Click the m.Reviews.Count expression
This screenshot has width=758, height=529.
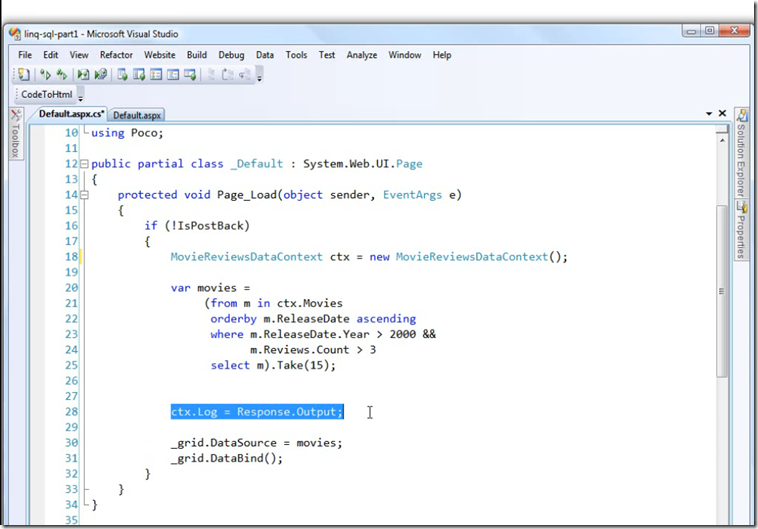click(x=300, y=350)
